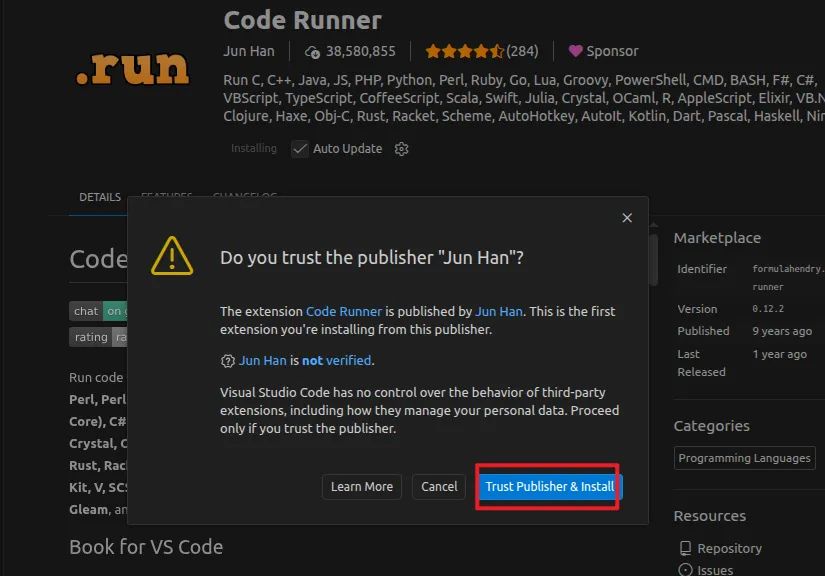
Task: Click the Marketplace section heading
Action: [x=717, y=238]
